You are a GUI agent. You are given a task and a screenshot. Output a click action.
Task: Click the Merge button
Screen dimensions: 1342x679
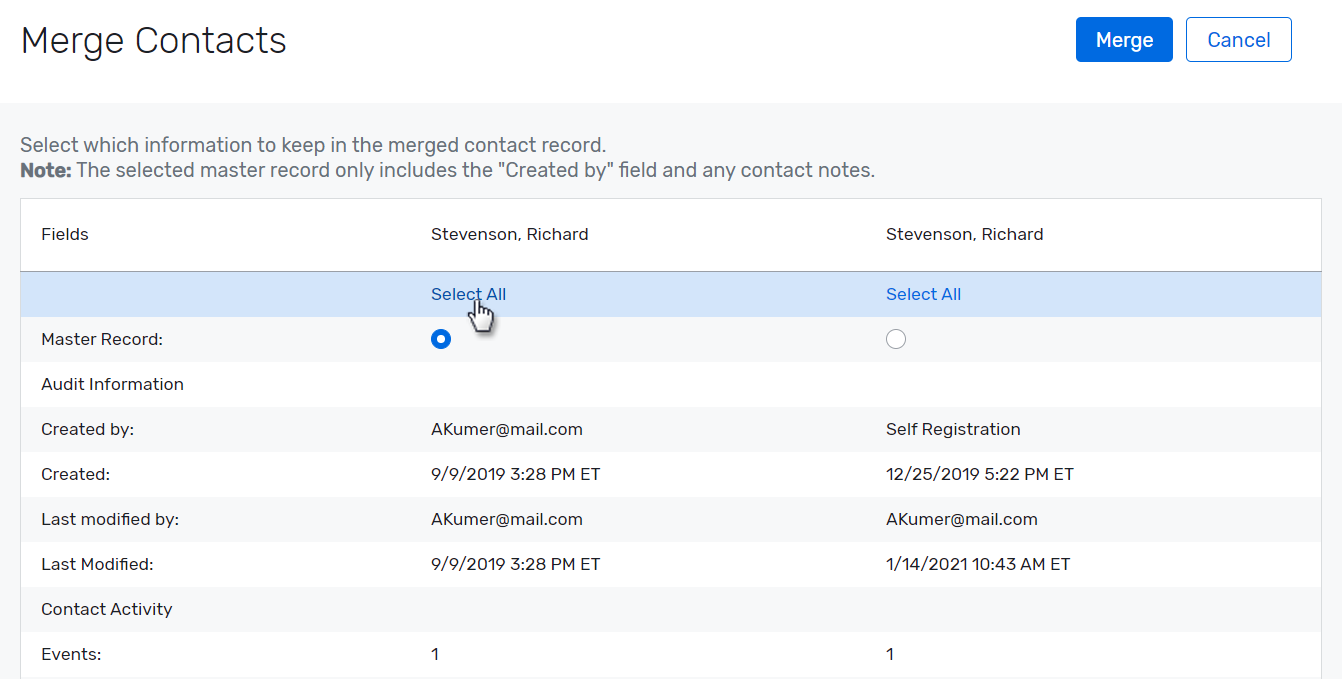1124,39
